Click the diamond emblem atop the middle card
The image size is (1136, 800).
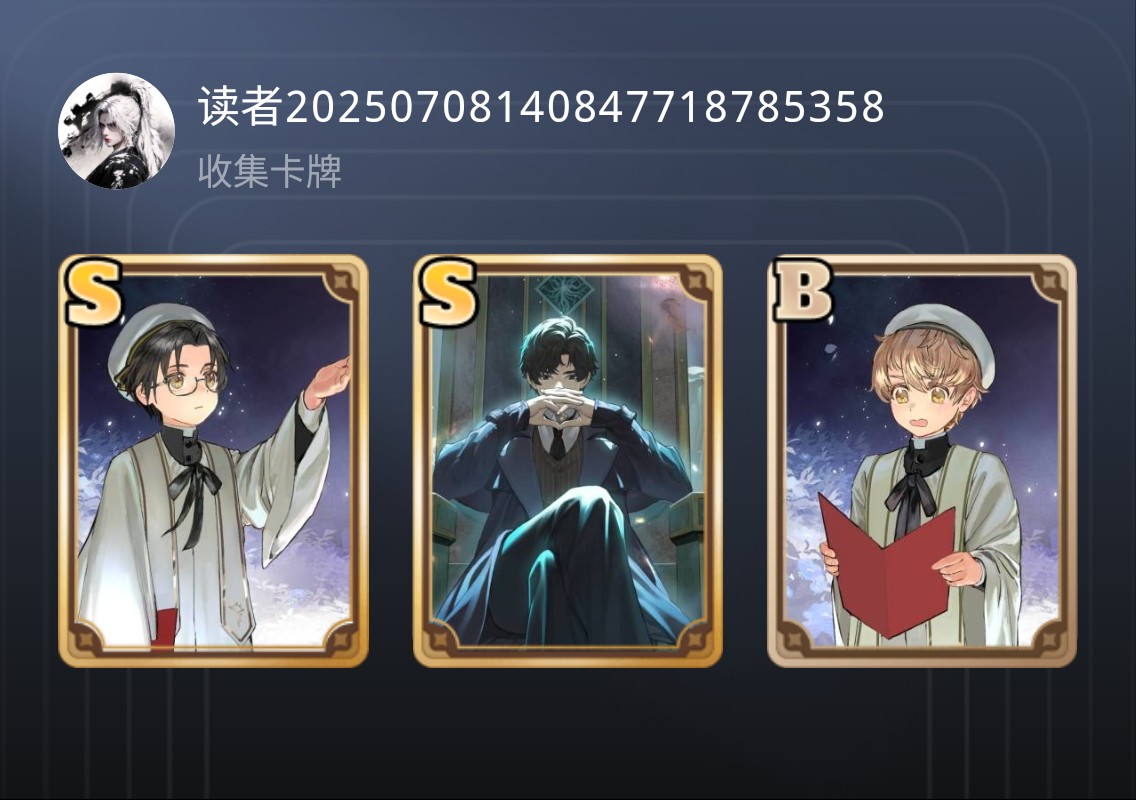[567, 291]
